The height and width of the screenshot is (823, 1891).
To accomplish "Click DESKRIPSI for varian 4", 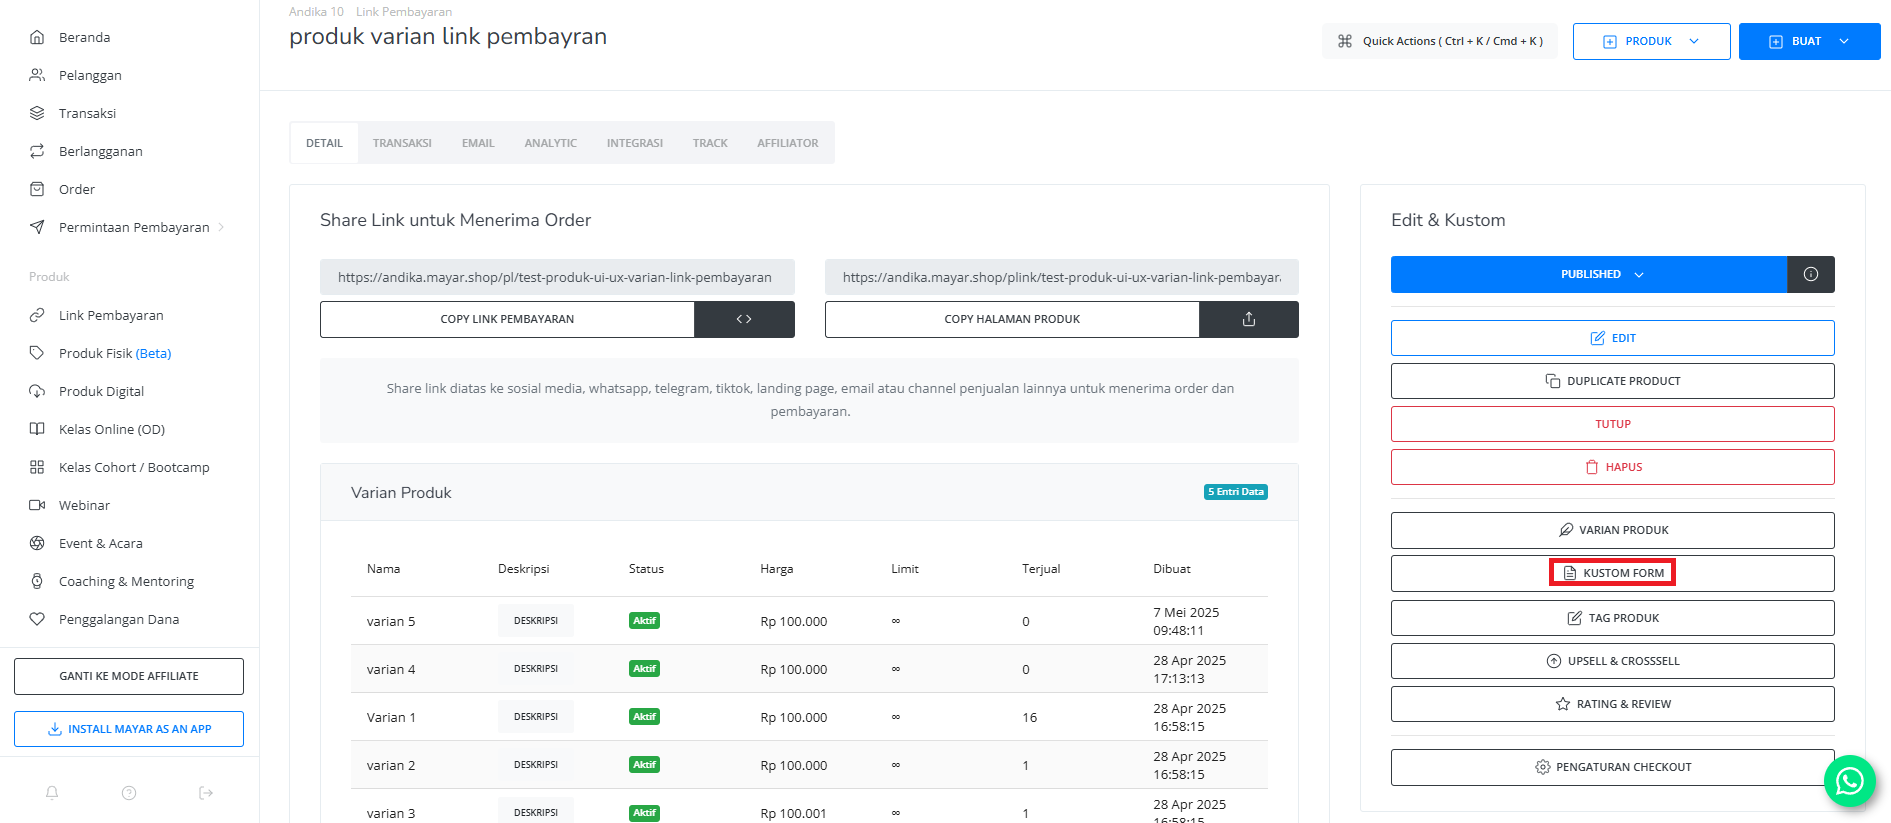I will pos(536,669).
